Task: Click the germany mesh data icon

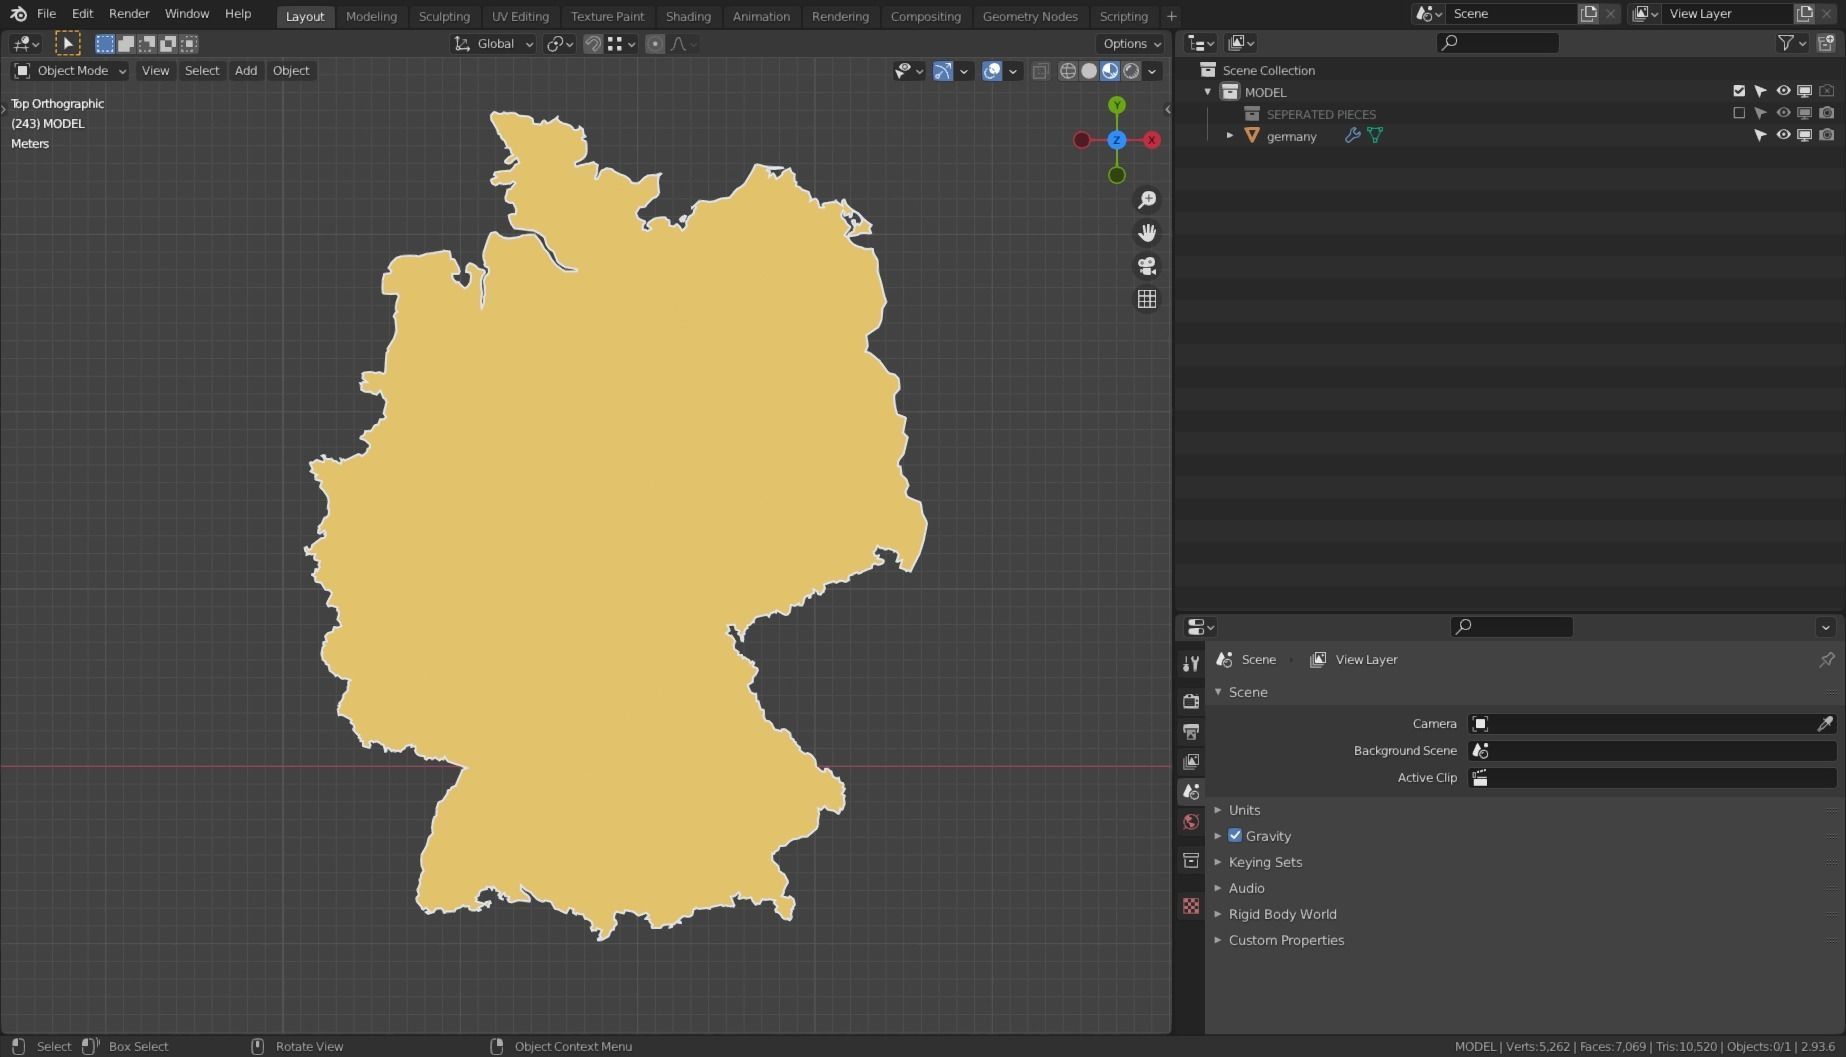Action: click(1375, 135)
